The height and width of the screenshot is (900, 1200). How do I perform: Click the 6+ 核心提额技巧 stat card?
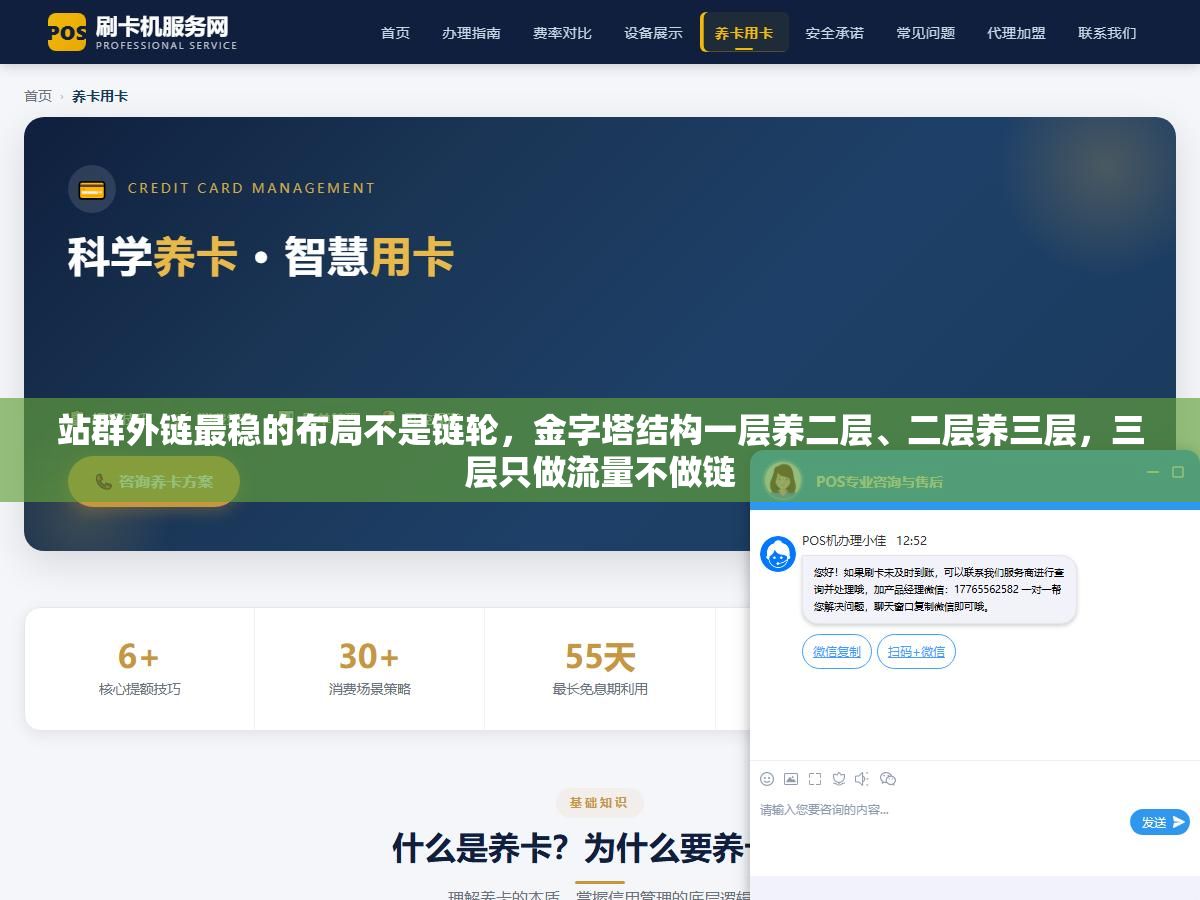tap(140, 668)
